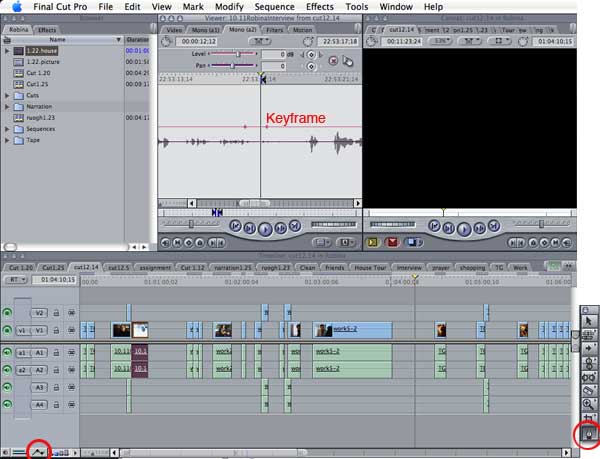Click the Level keyframe diamond button
600x459 pixels.
[311, 55]
